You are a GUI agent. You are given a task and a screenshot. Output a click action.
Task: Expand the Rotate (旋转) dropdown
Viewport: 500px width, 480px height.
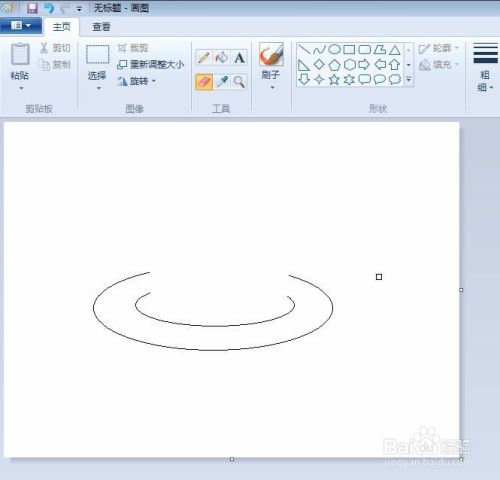[x=154, y=81]
